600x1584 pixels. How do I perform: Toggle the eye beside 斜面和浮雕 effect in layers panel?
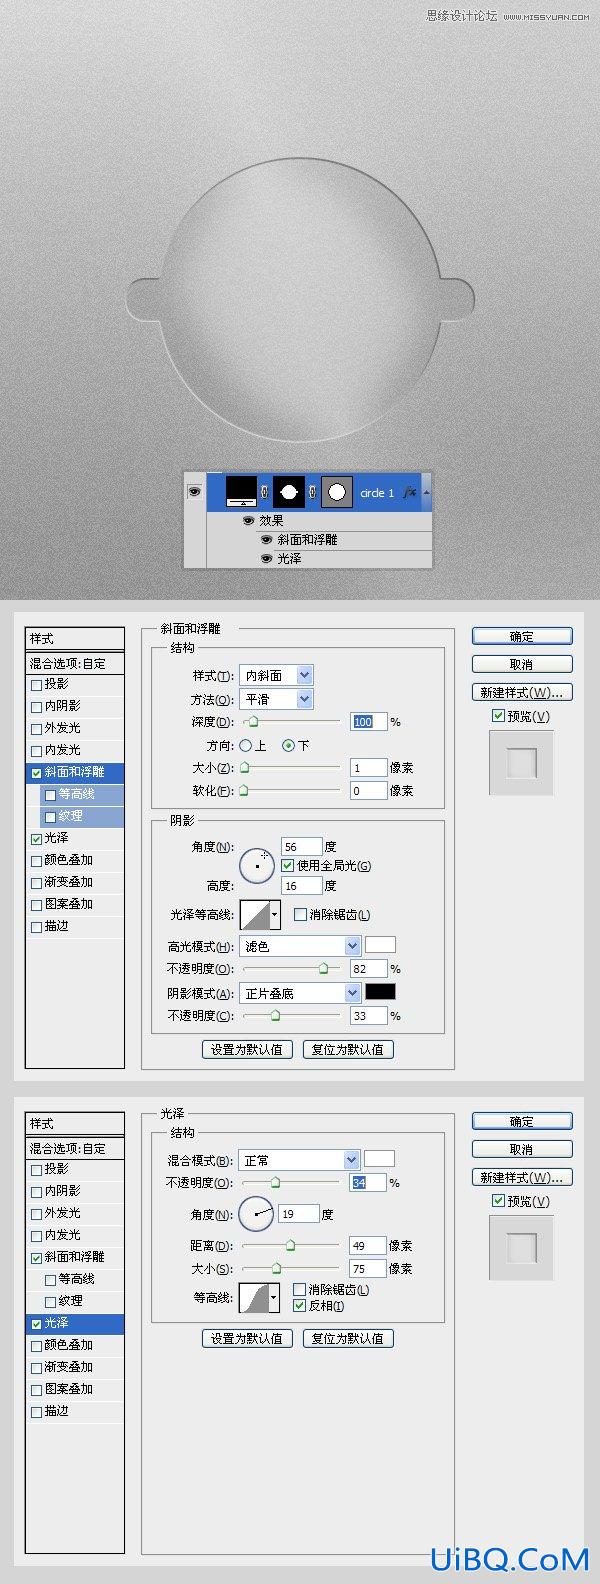(266, 540)
